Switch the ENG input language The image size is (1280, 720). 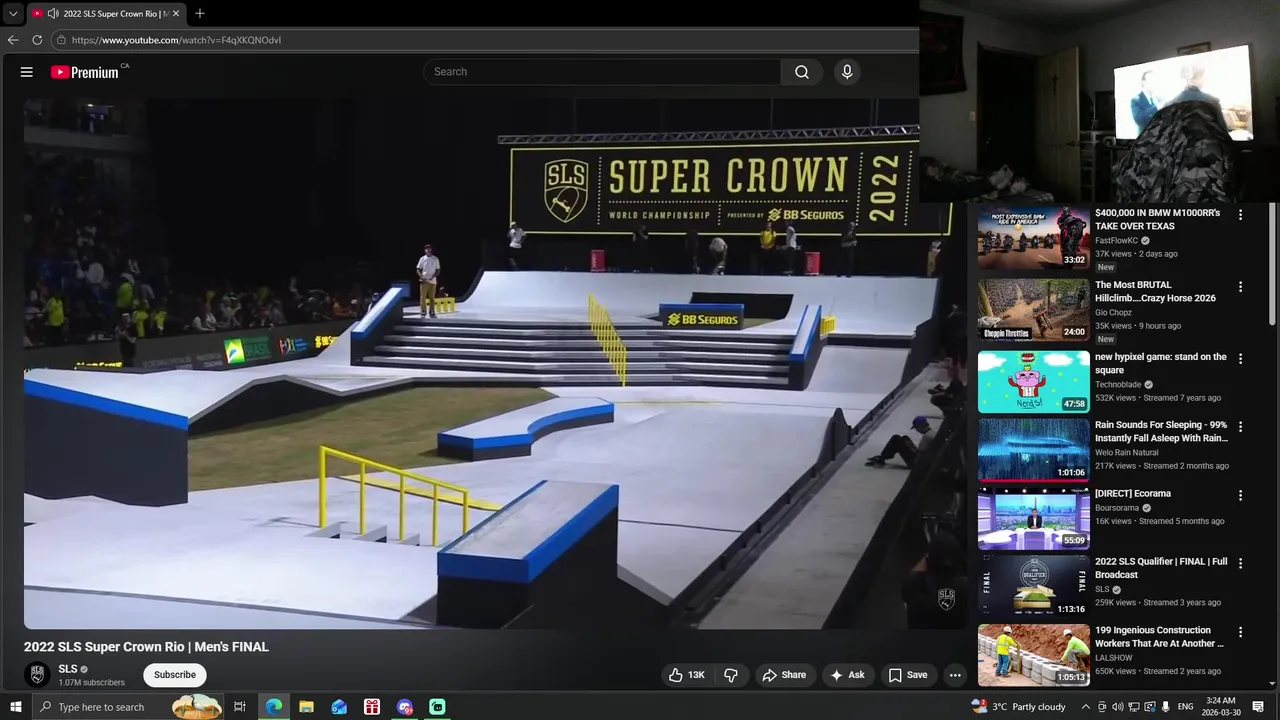[1186, 707]
